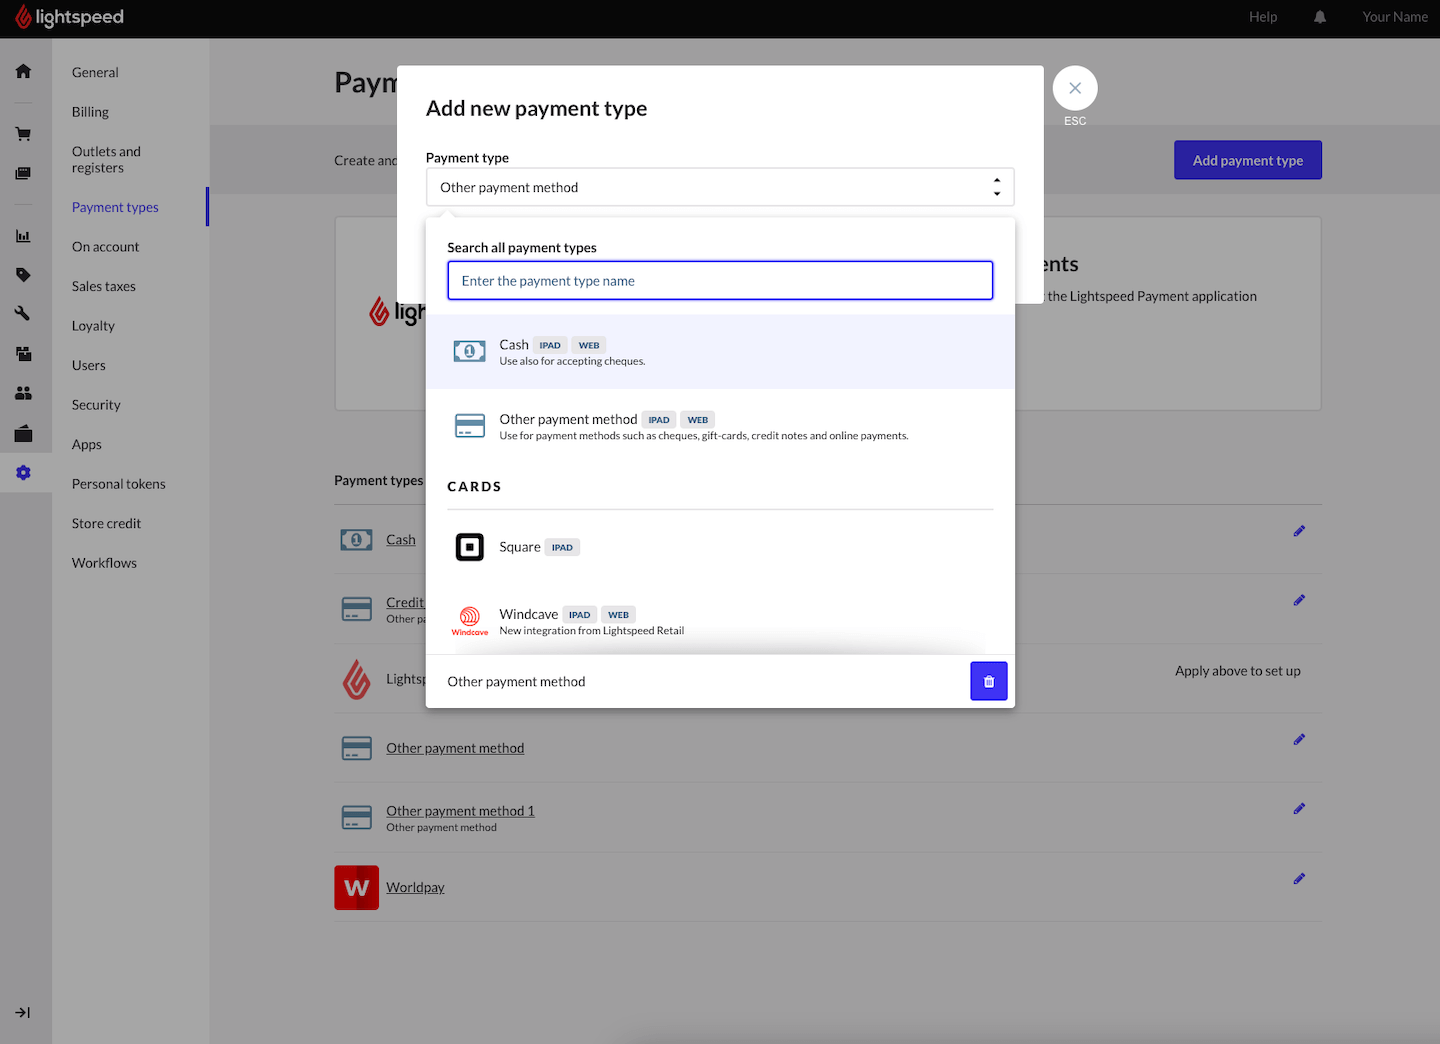This screenshot has width=1440, height=1044.
Task: Click the notifications bell icon
Action: click(x=1320, y=17)
